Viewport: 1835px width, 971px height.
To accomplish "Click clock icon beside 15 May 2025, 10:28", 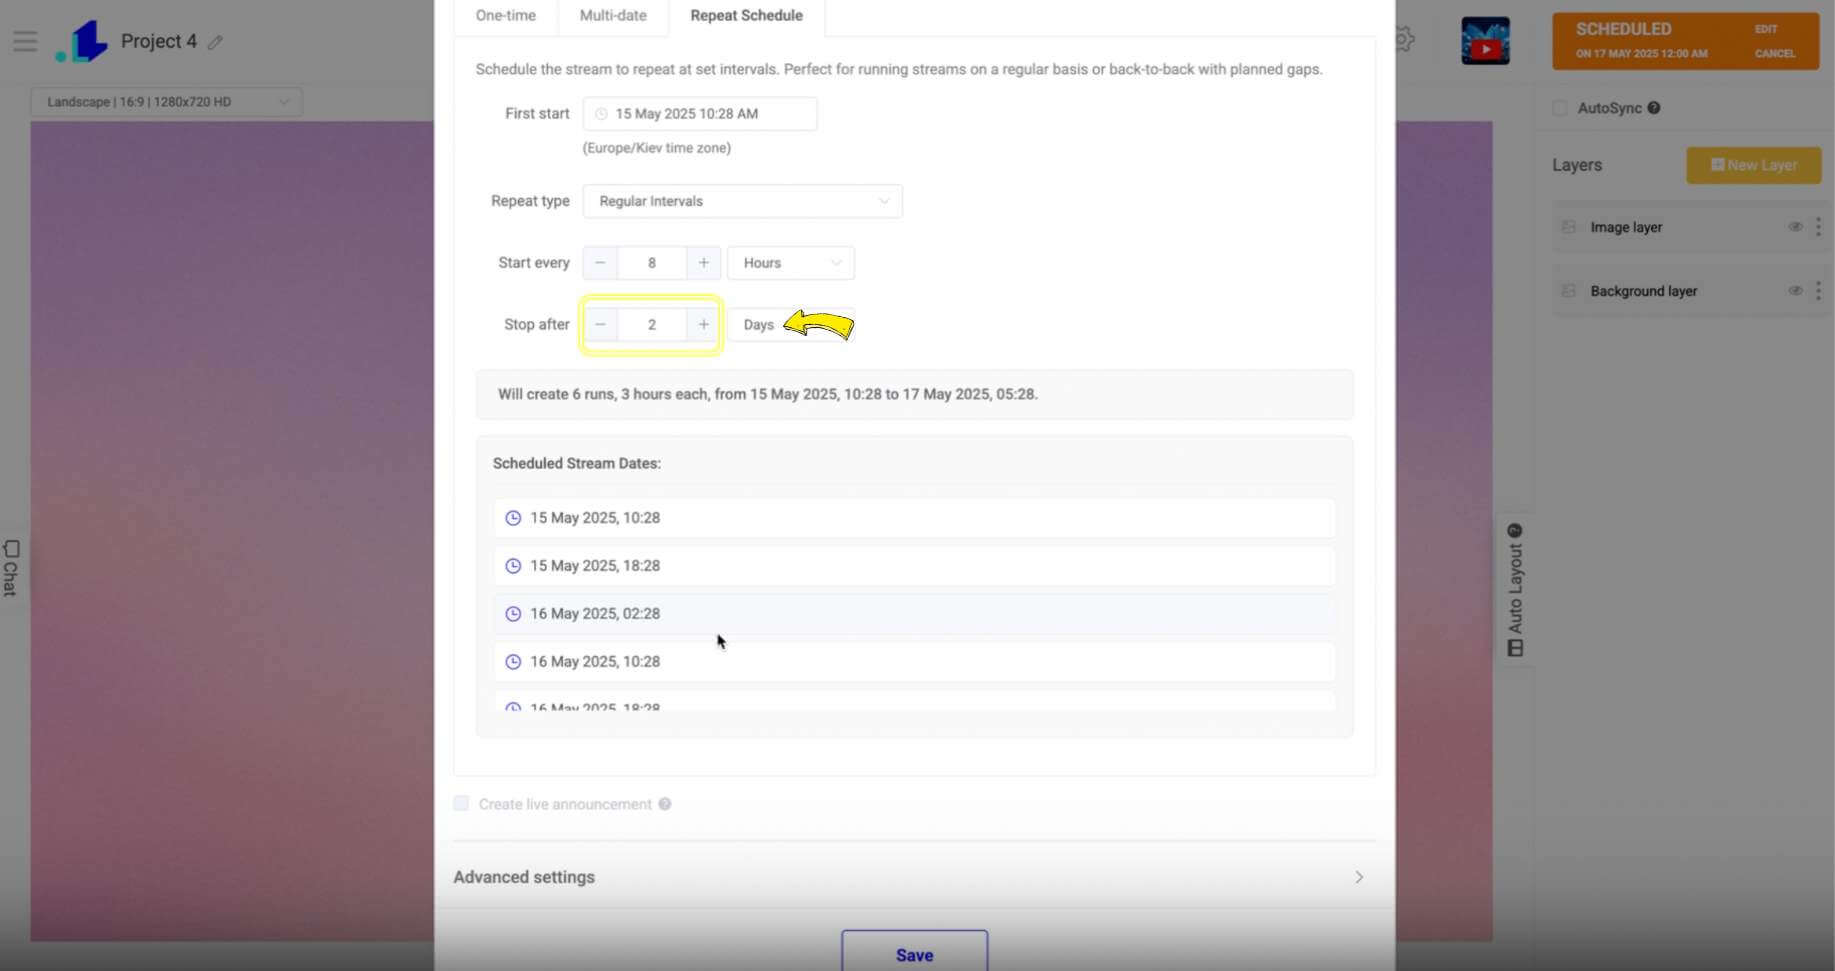I will [x=513, y=518].
